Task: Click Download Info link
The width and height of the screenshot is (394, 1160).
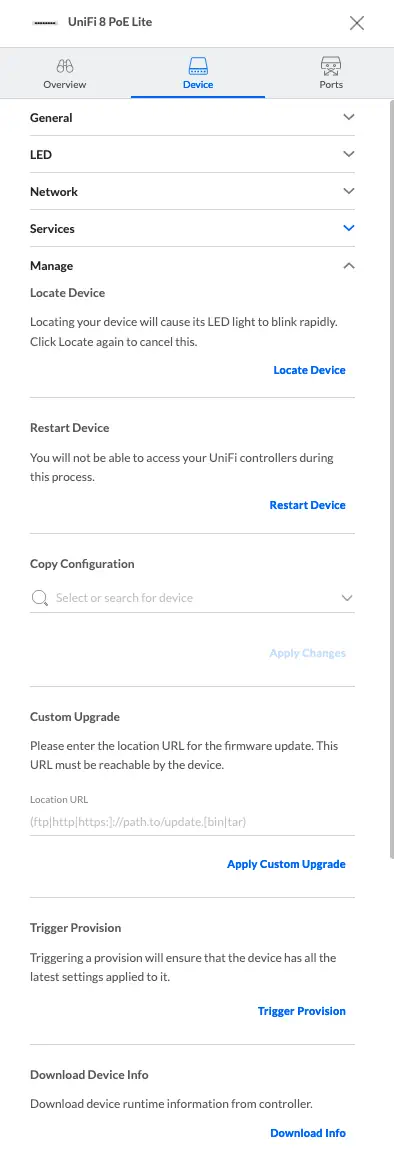Action: (x=308, y=1133)
